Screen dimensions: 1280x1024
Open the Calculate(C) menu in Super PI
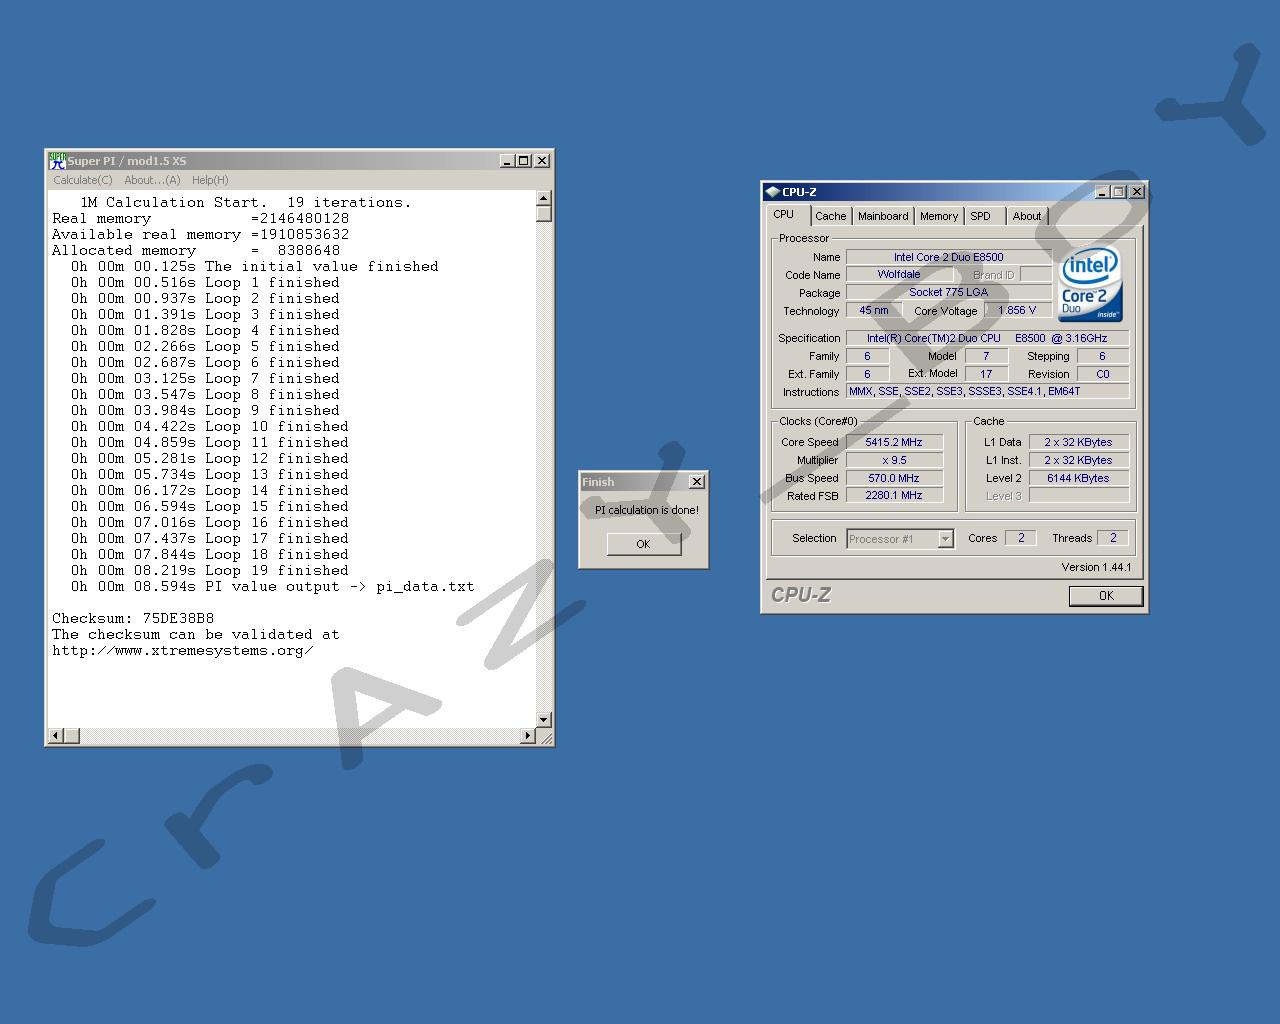(82, 180)
